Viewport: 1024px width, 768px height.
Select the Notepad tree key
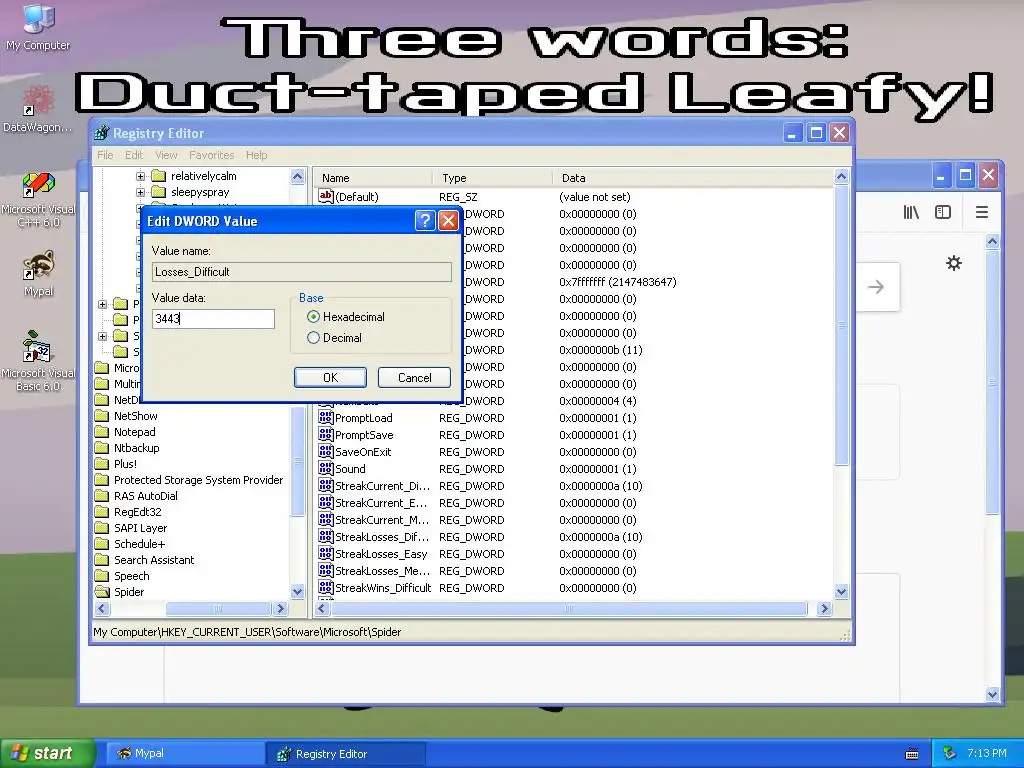(135, 432)
